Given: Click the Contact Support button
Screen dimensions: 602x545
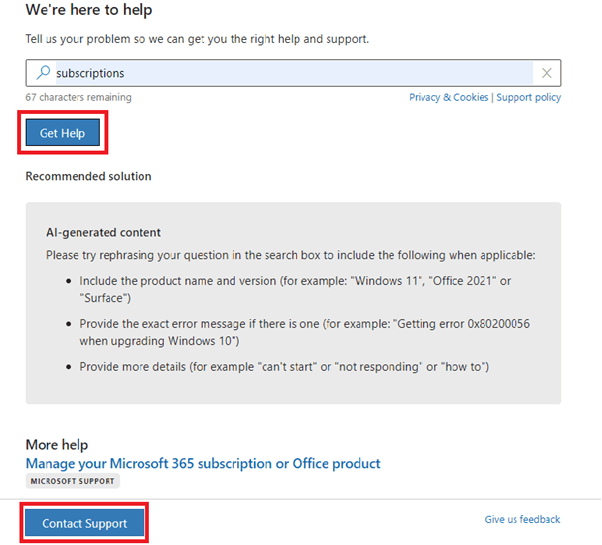Looking at the screenshot, I should pos(84,523).
